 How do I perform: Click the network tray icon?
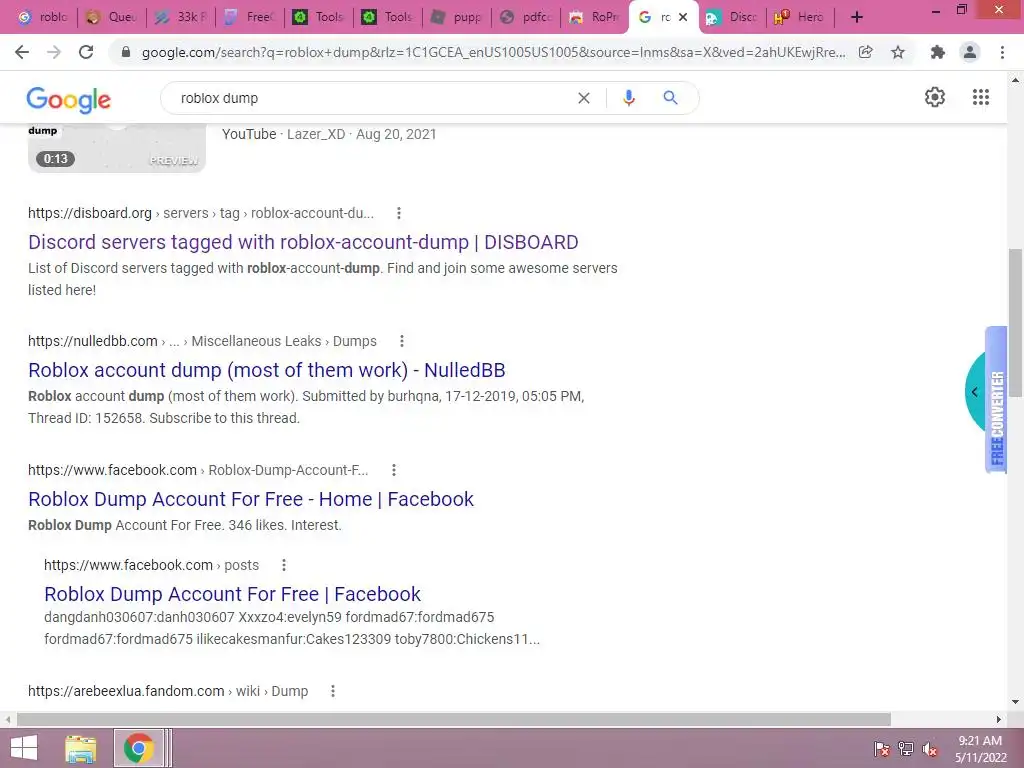tap(906, 749)
